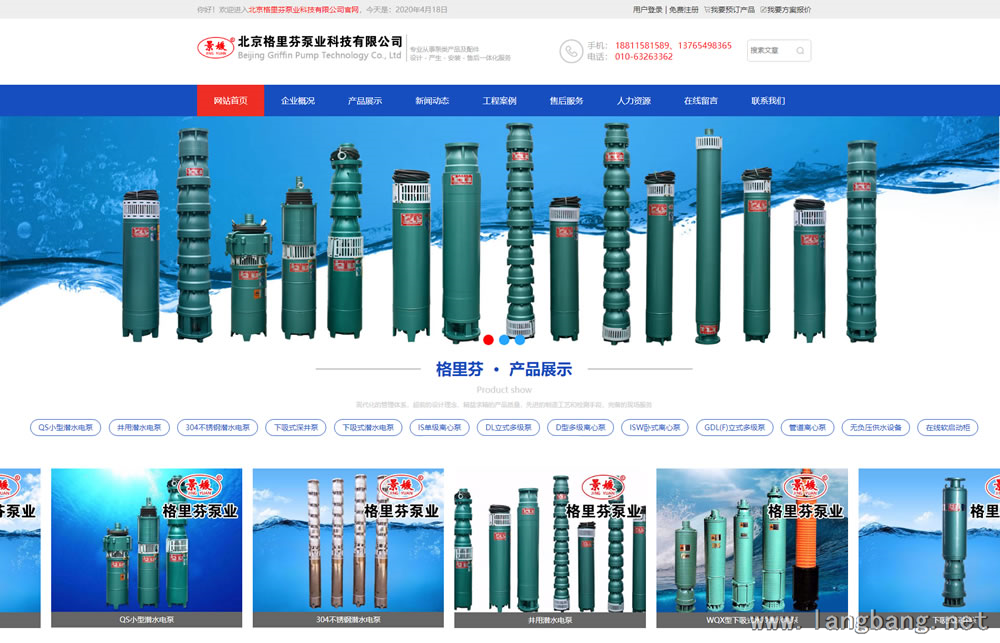The width and height of the screenshot is (1000, 643).
Task: Click the GDL(F)立式多级泵 category pill
Action: (735, 427)
